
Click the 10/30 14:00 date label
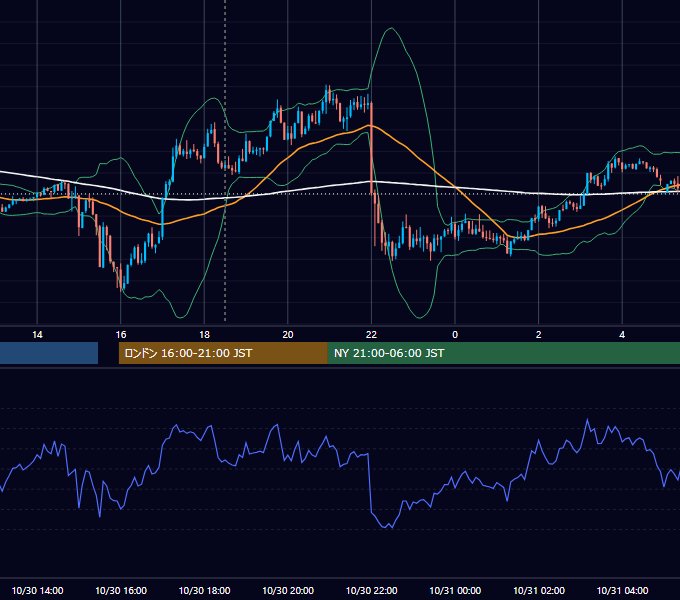coord(37,590)
